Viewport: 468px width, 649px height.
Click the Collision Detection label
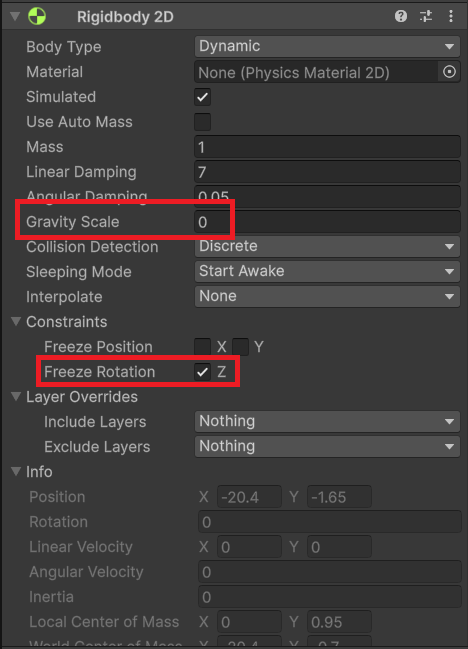click(92, 247)
